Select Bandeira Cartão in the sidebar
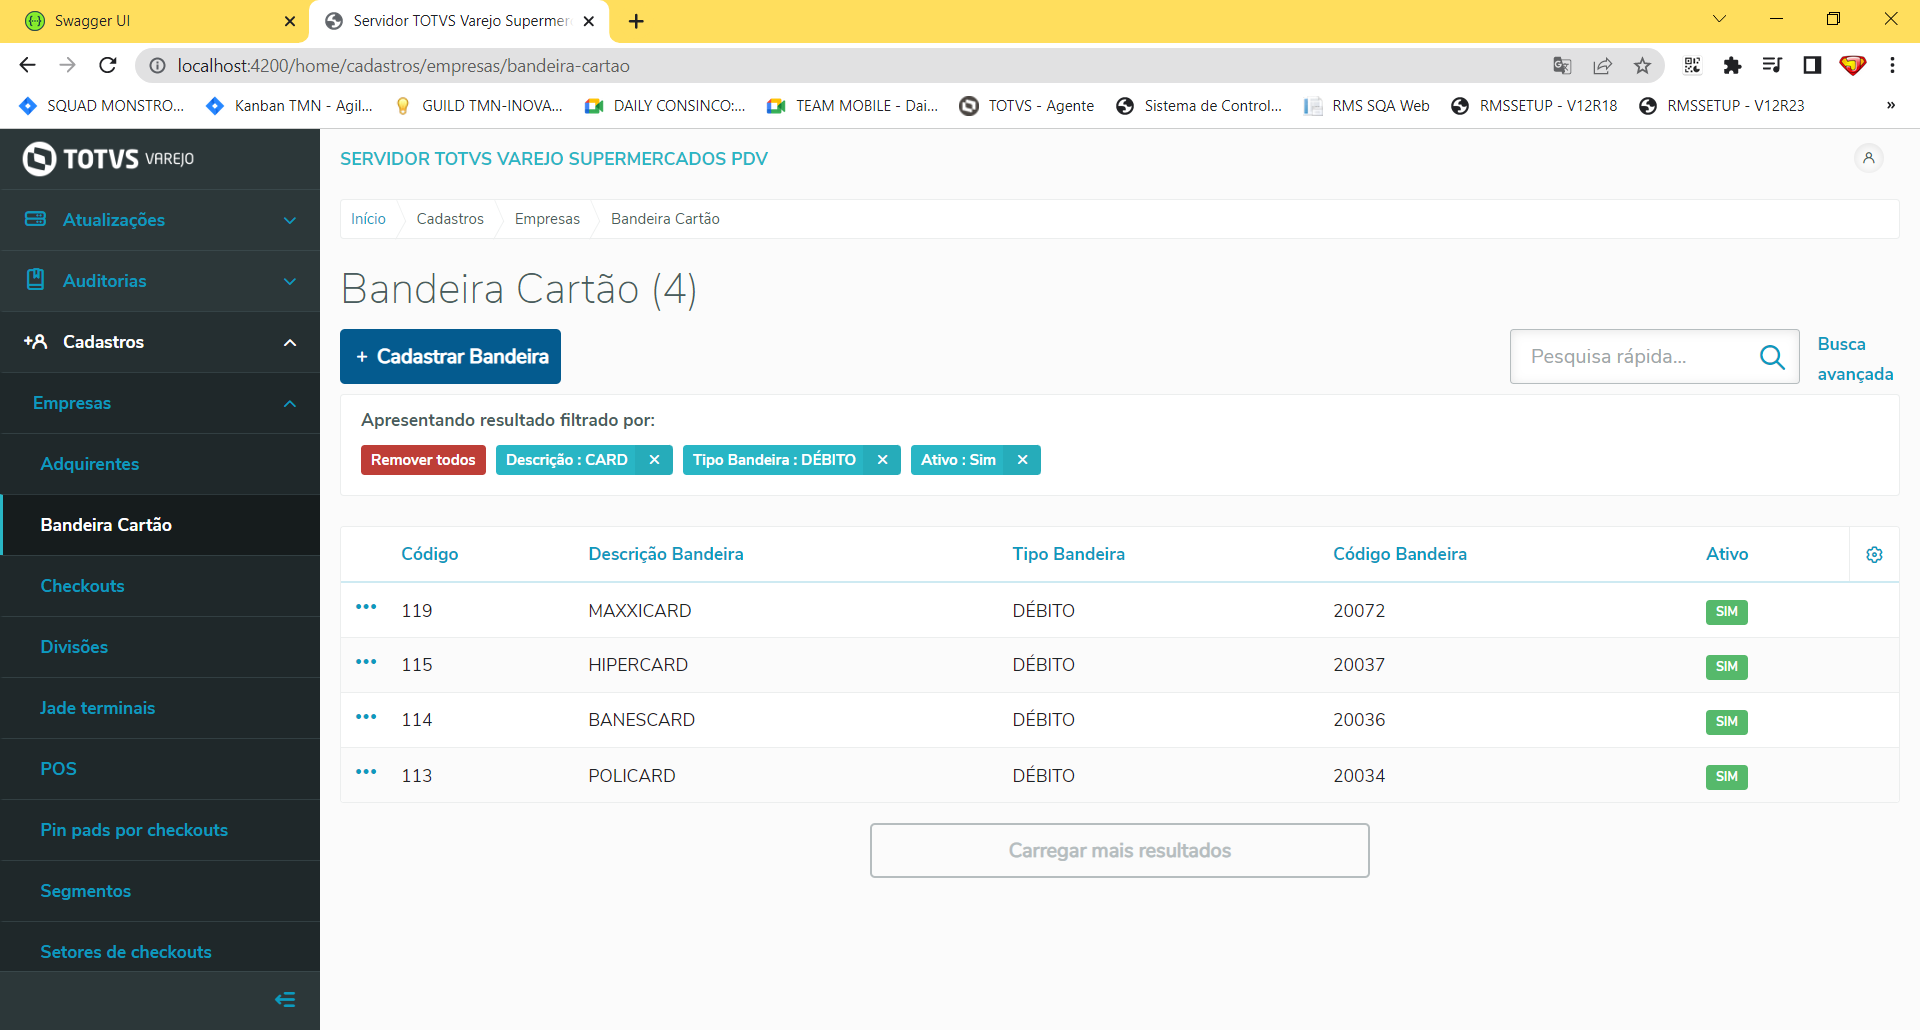This screenshot has width=1920, height=1030. pos(160,525)
